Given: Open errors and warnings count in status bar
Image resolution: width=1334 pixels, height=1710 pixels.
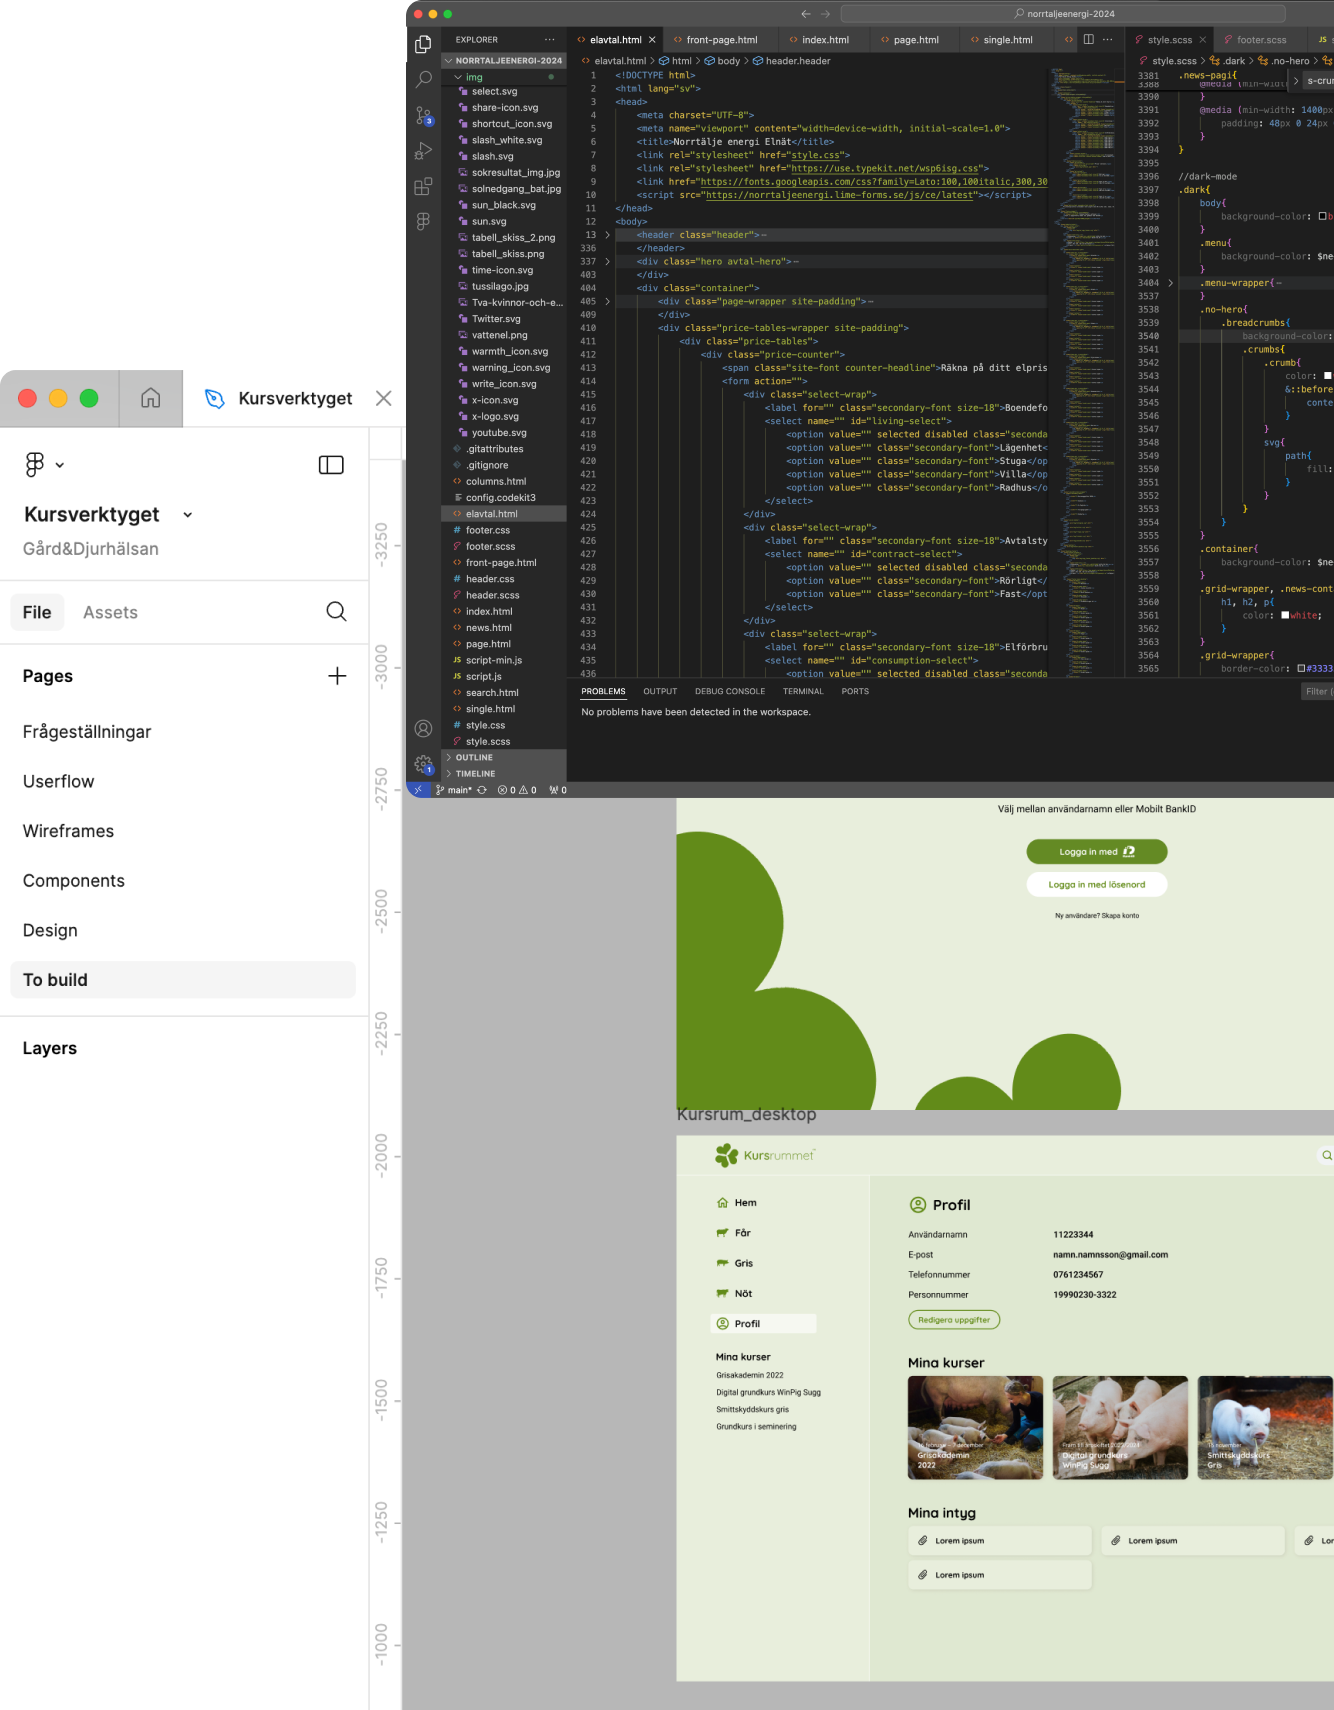Looking at the screenshot, I should click(x=517, y=790).
